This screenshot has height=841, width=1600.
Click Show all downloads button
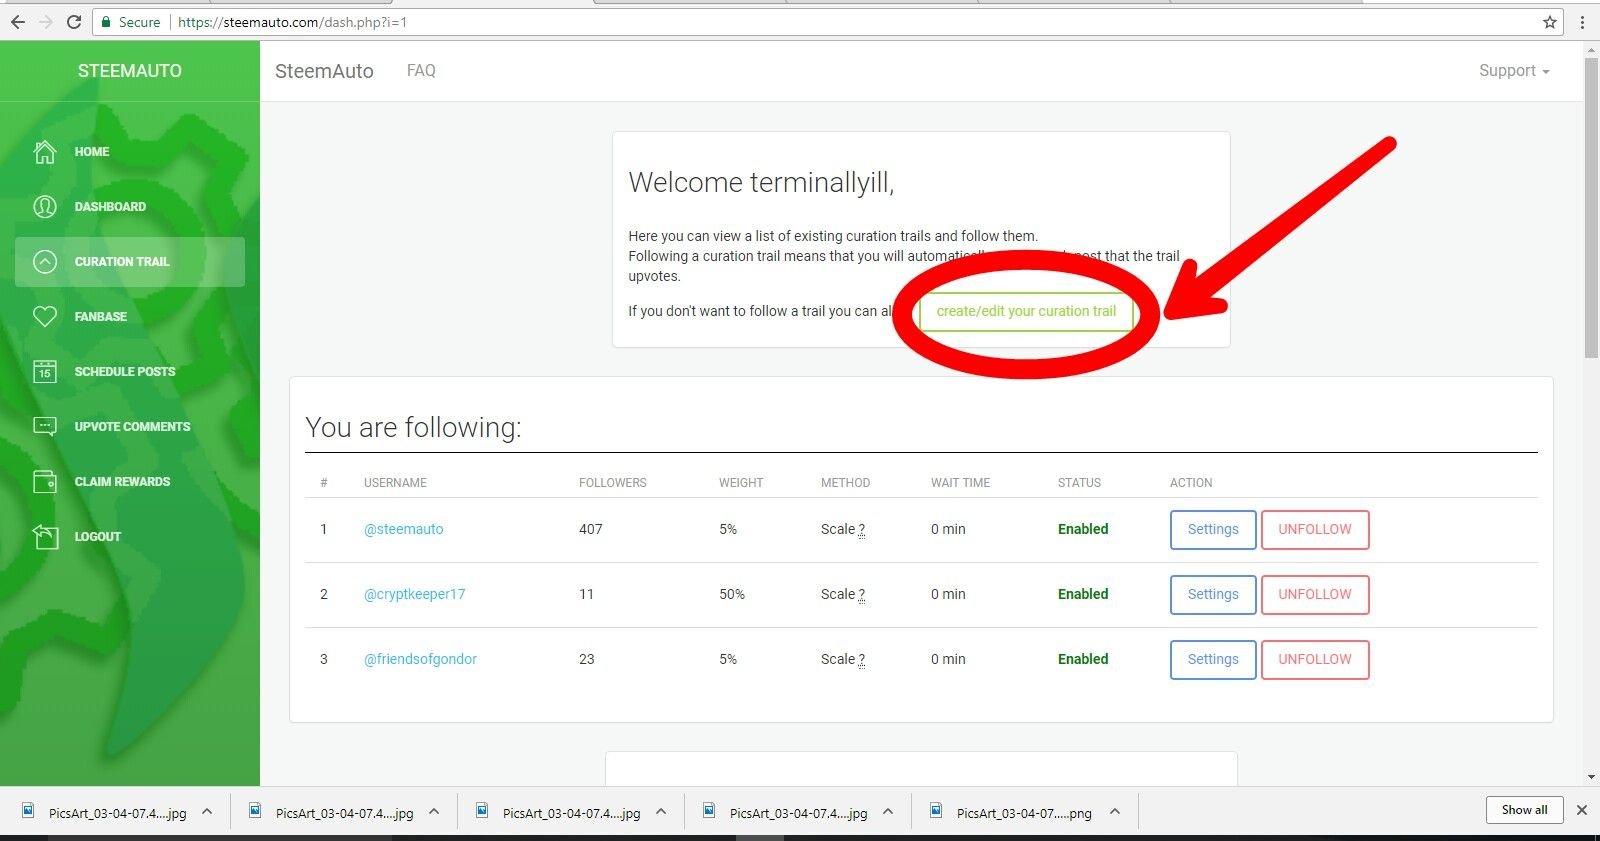(x=1524, y=810)
